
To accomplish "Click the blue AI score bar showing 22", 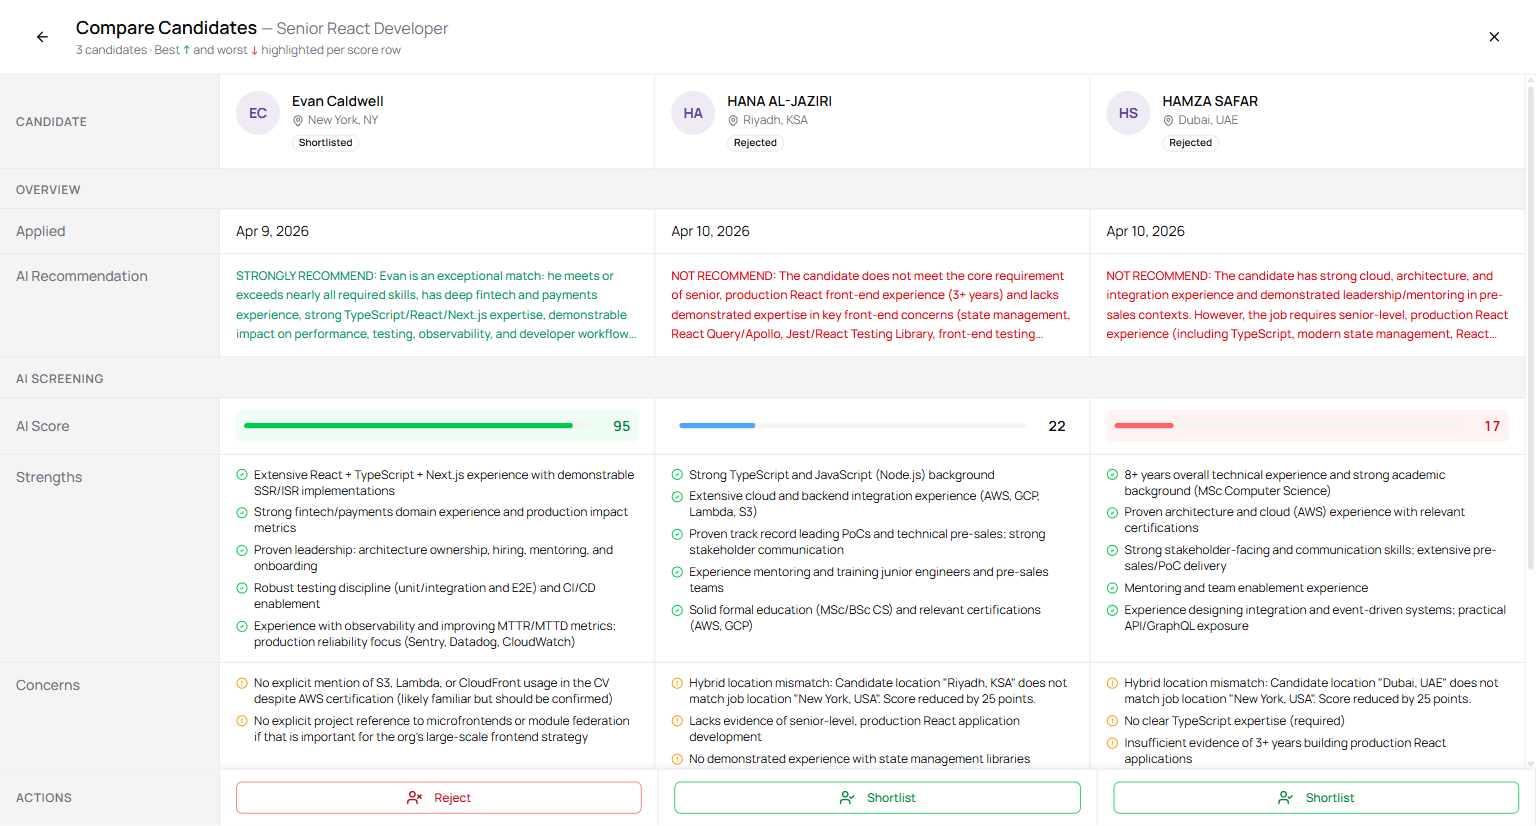I will (717, 426).
